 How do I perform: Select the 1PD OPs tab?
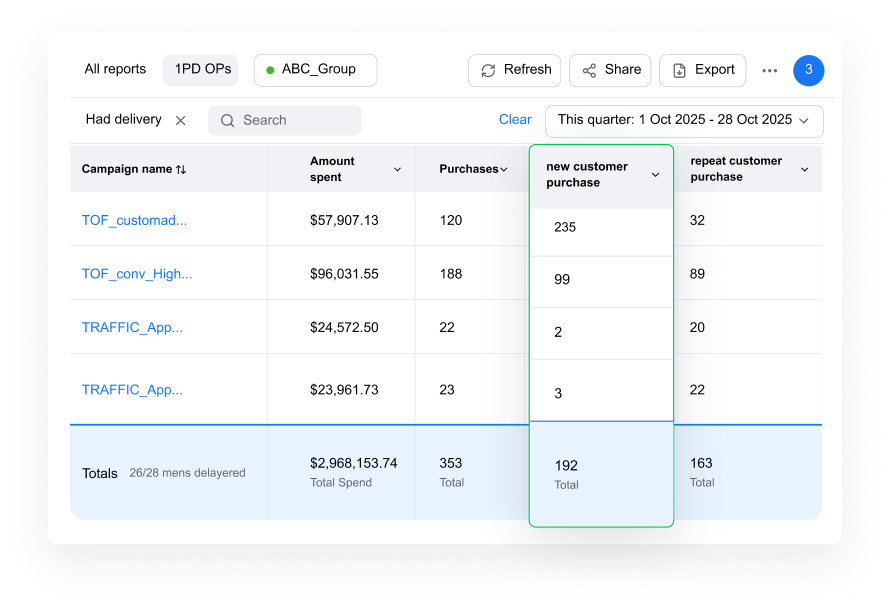coord(201,70)
